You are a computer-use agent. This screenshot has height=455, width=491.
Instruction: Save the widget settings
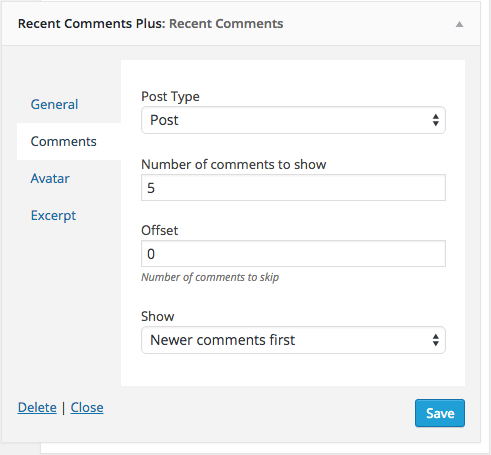[x=440, y=413]
